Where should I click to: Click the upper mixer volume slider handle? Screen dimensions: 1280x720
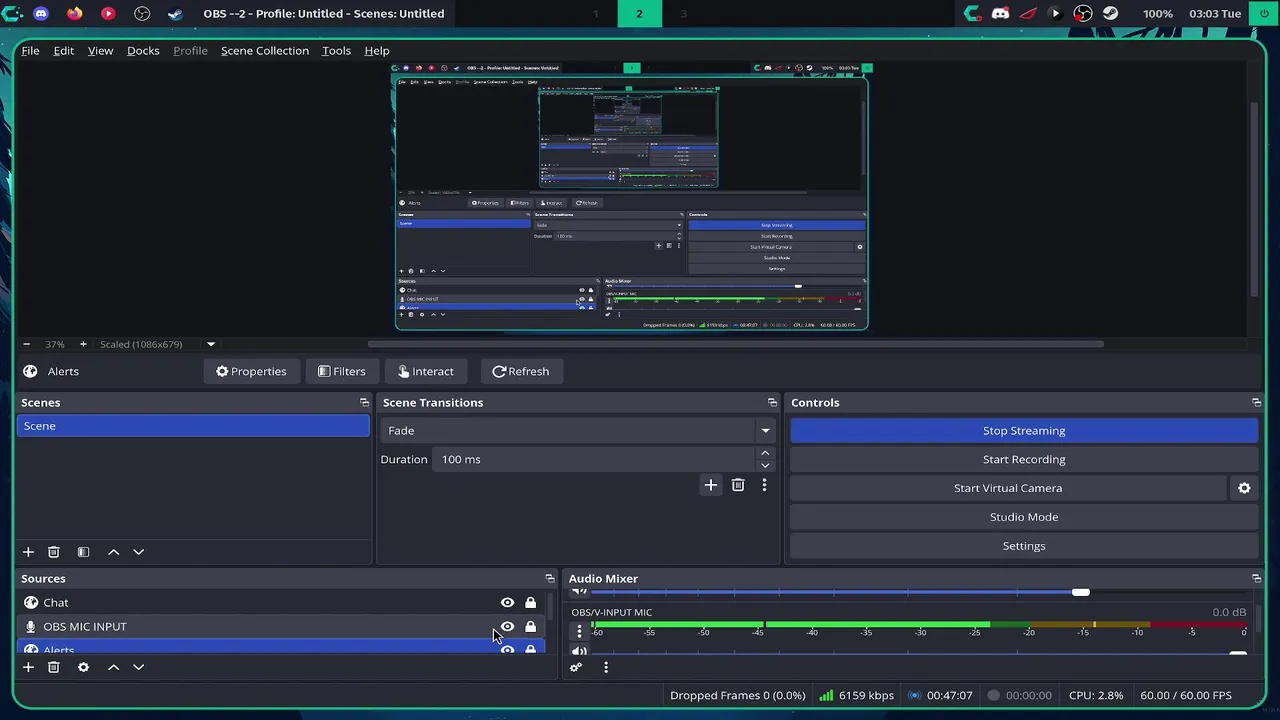click(1081, 593)
